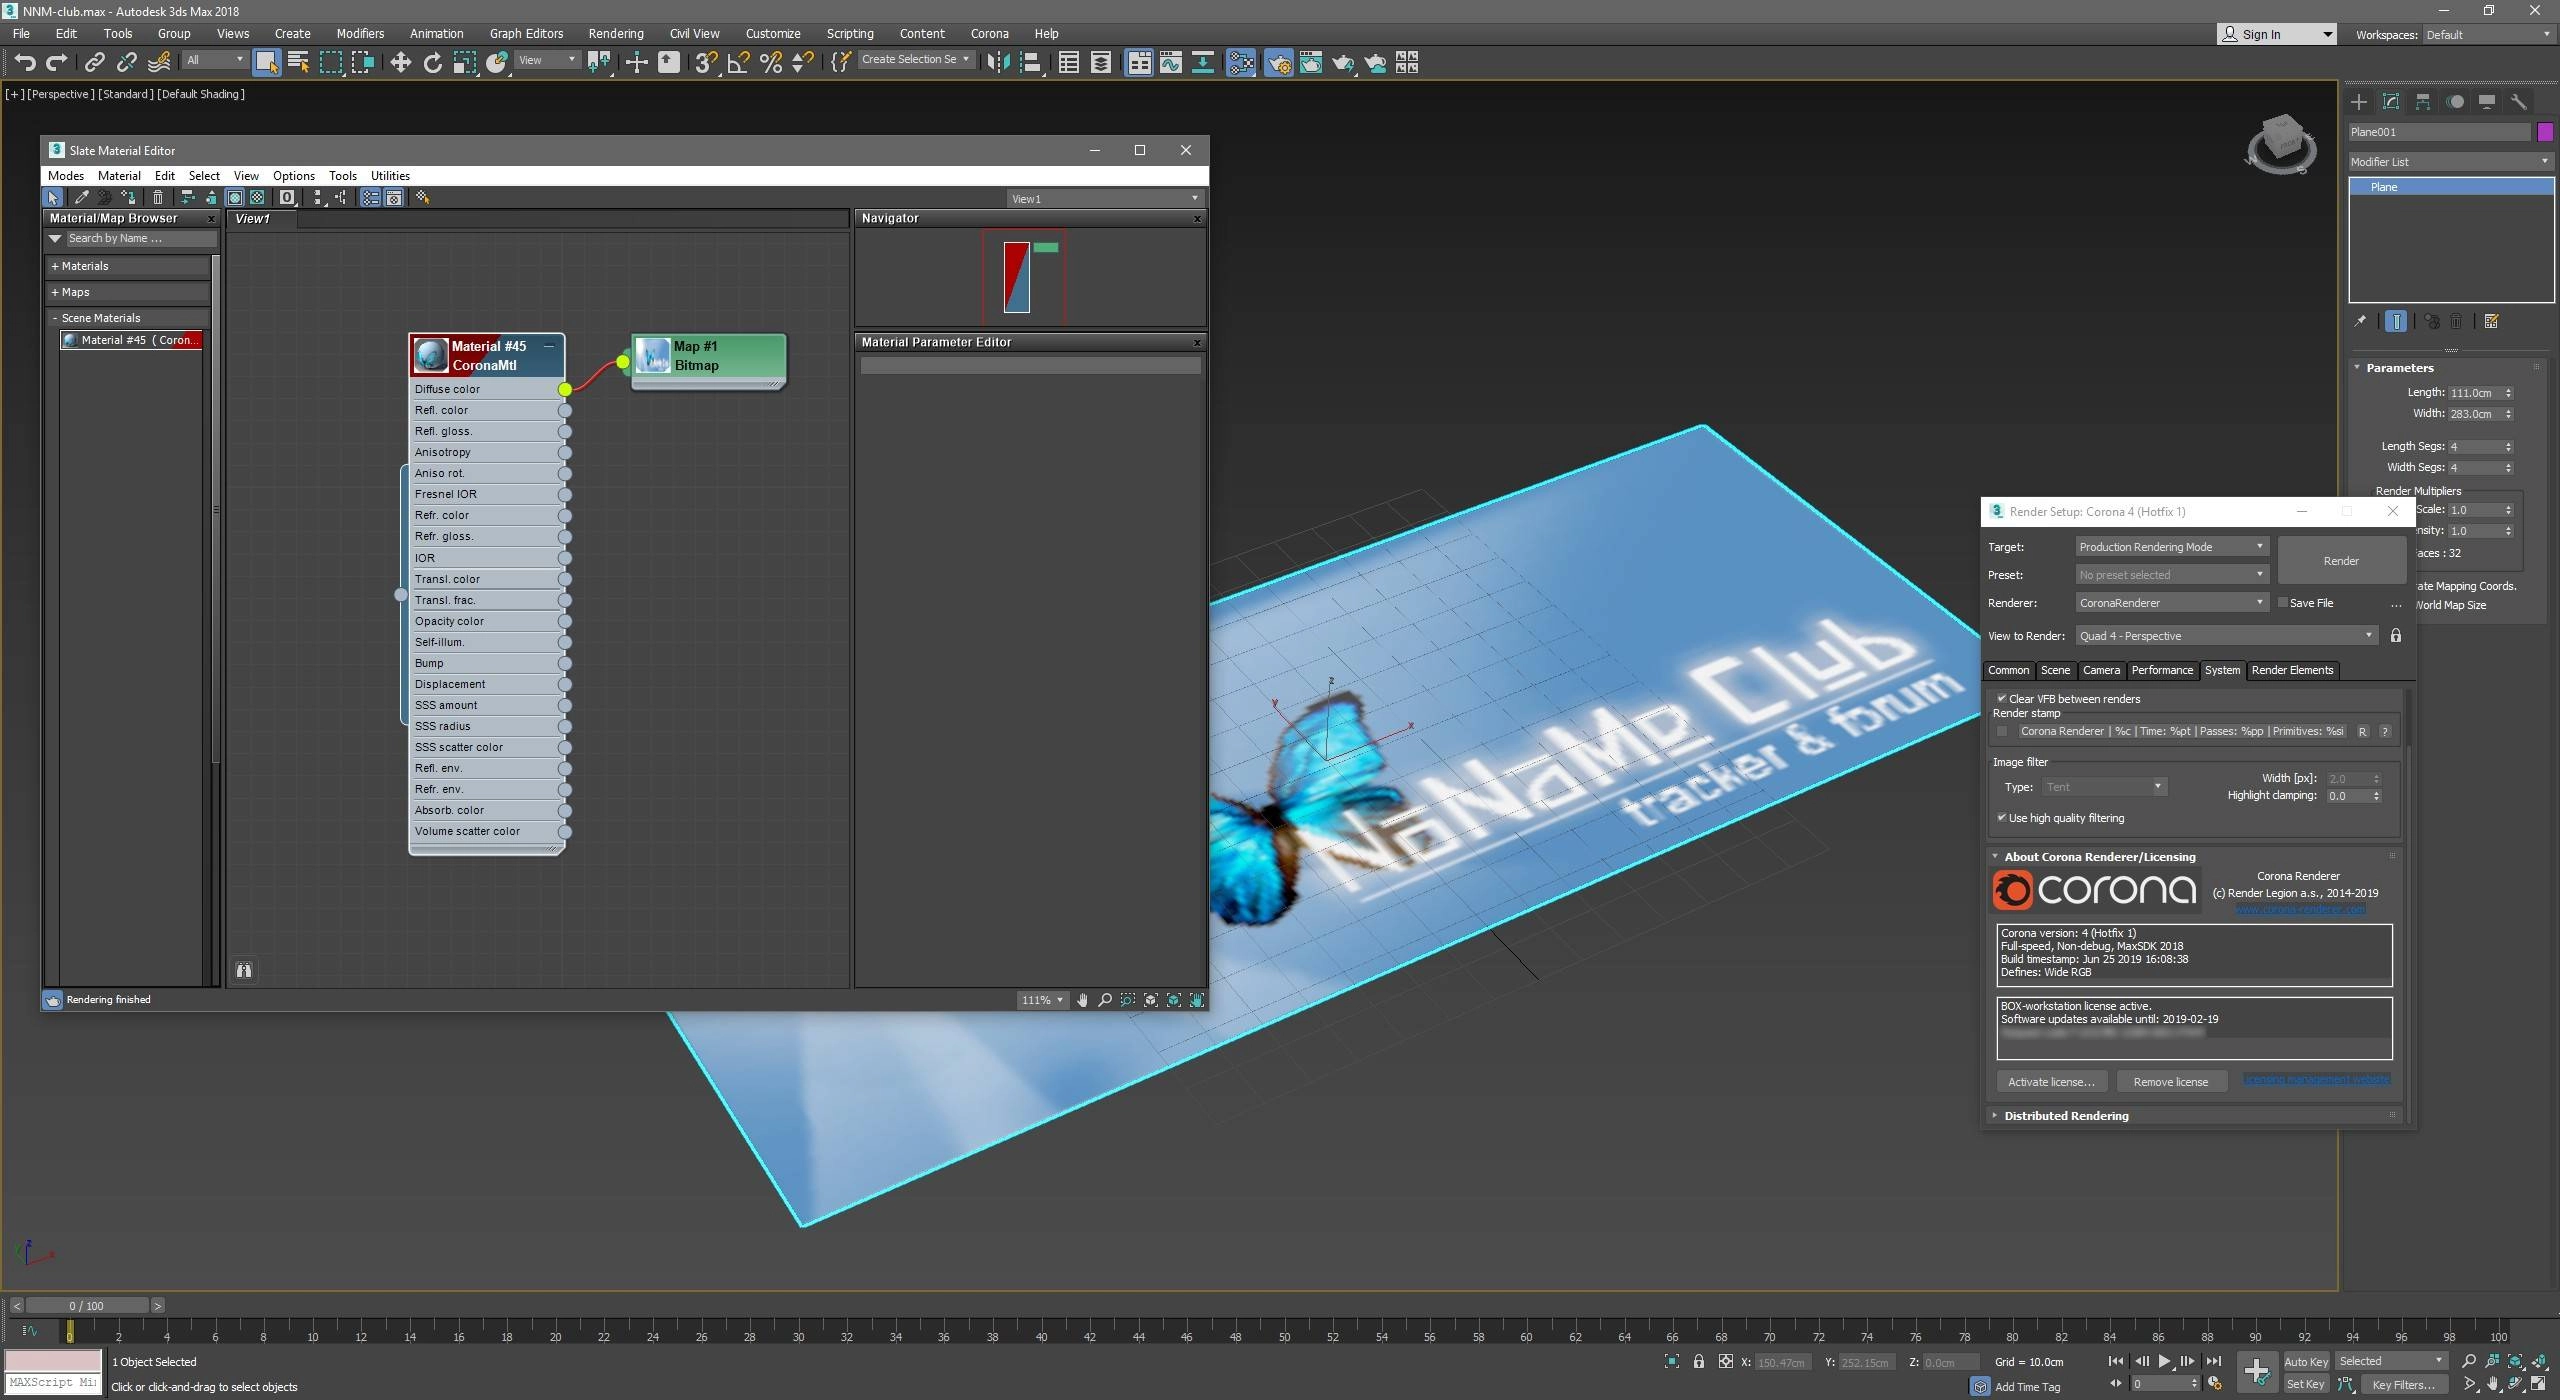Viewport: 2560px width, 1400px height.
Task: Toggle the selection lock padlock in status bar
Action: point(1699,1362)
